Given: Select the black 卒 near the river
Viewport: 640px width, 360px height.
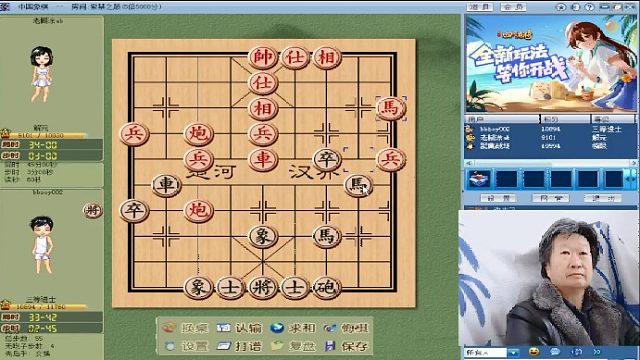Looking at the screenshot, I should (x=327, y=159).
